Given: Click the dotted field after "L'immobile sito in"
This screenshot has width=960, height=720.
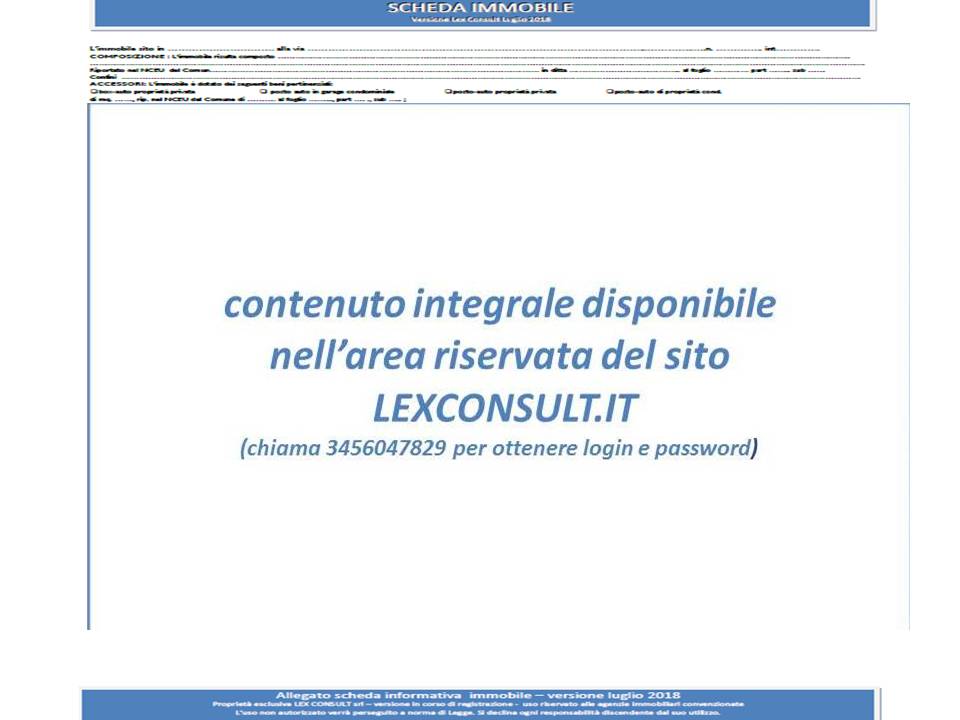Looking at the screenshot, I should (220, 49).
